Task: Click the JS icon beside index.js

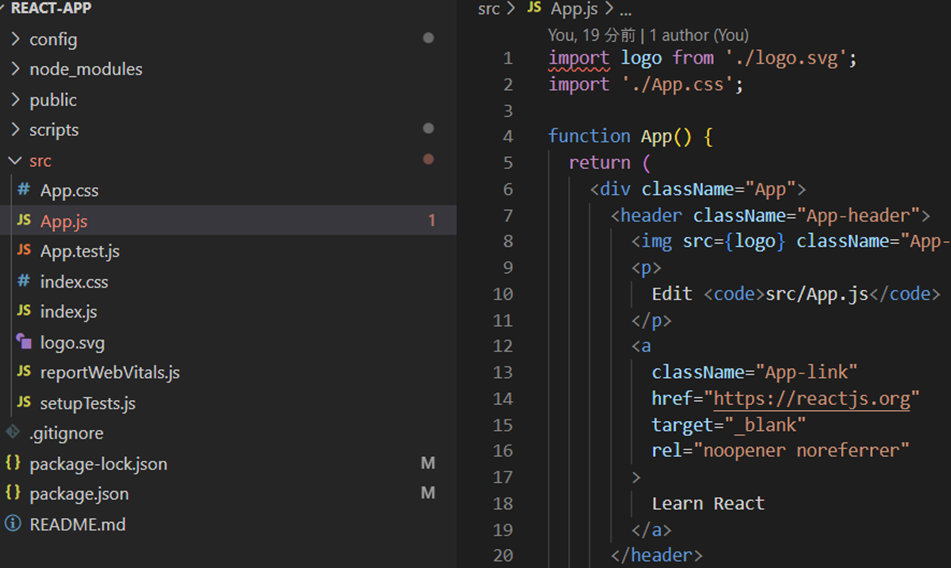Action: point(24,310)
